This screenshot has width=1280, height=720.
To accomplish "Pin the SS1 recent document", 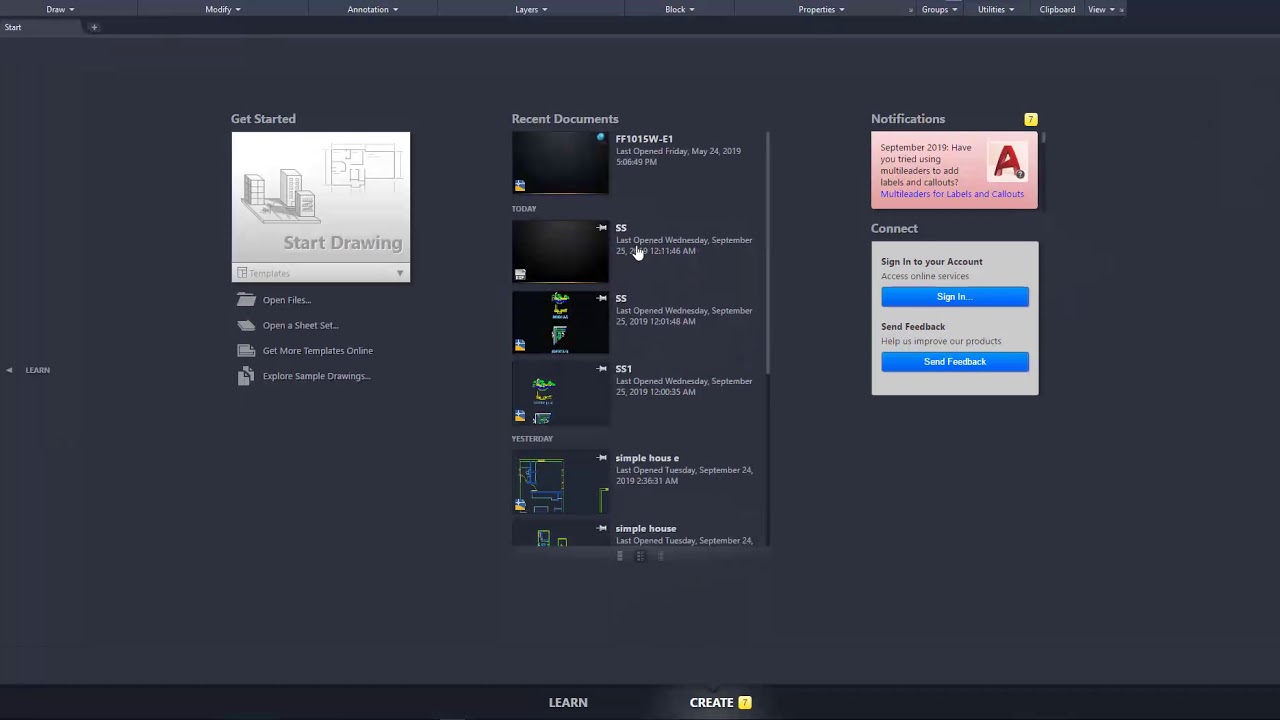I will coord(602,368).
